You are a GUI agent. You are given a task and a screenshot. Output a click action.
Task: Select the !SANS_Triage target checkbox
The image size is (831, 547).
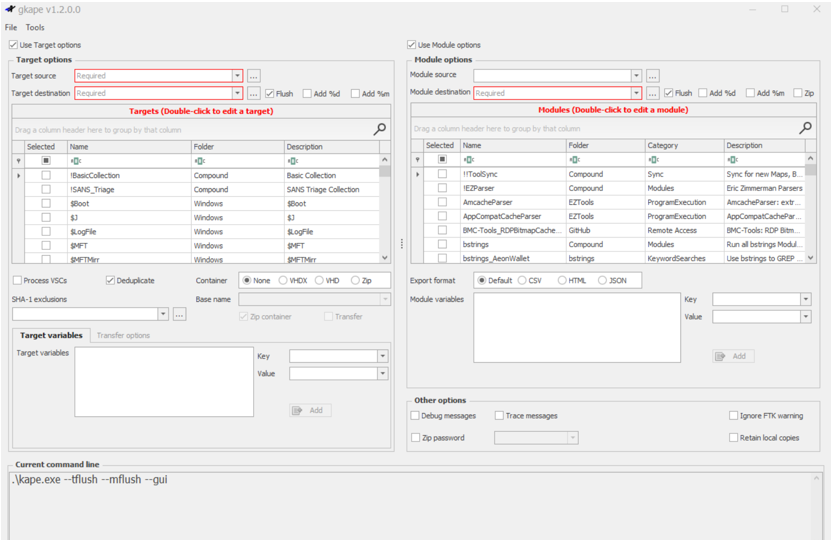coord(46,189)
